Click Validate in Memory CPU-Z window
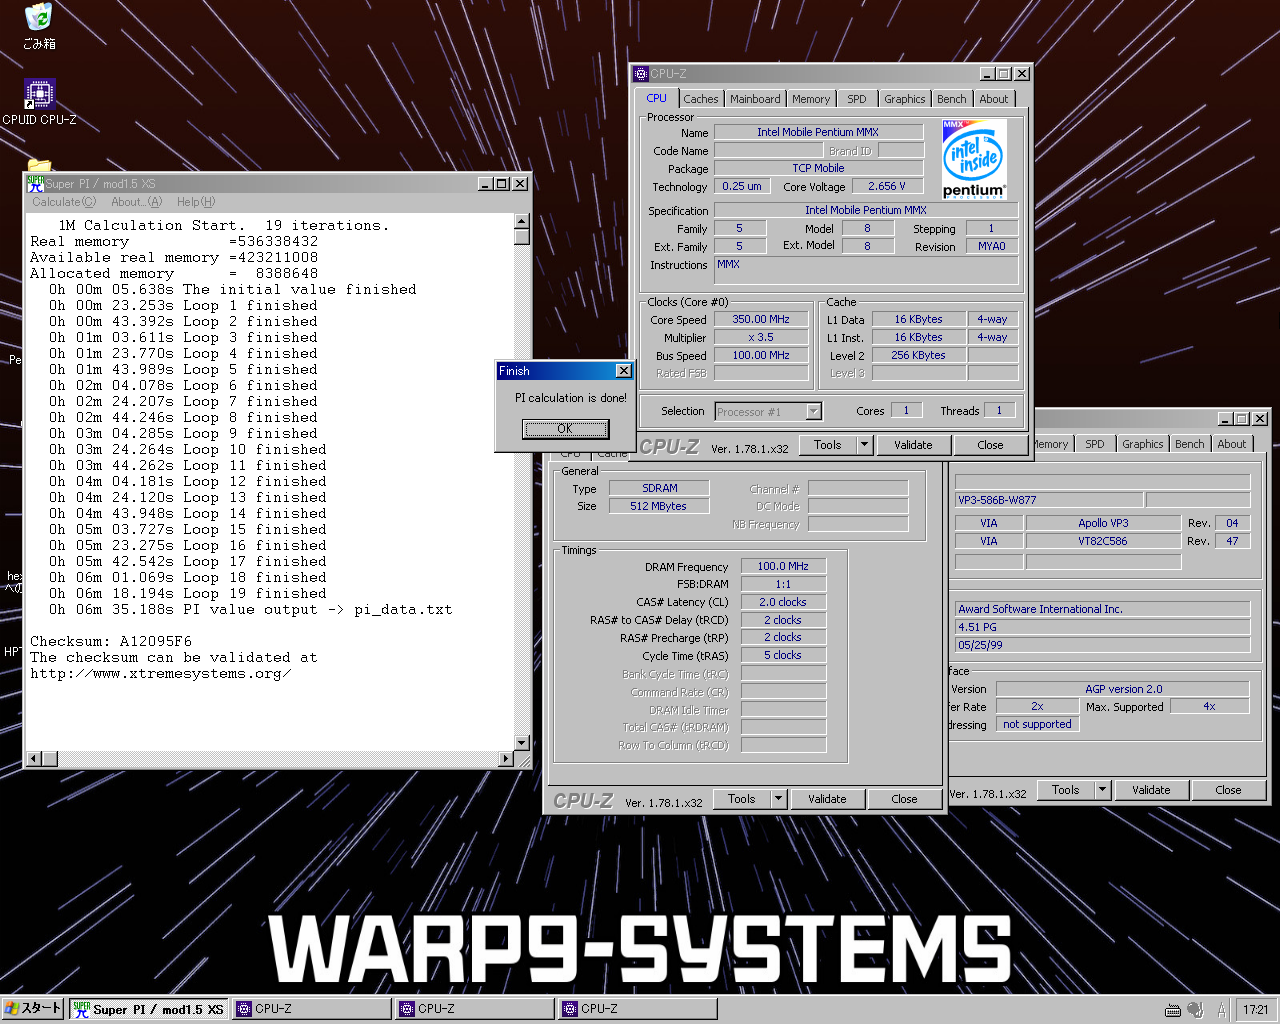The width and height of the screenshot is (1280, 1024). [x=827, y=799]
